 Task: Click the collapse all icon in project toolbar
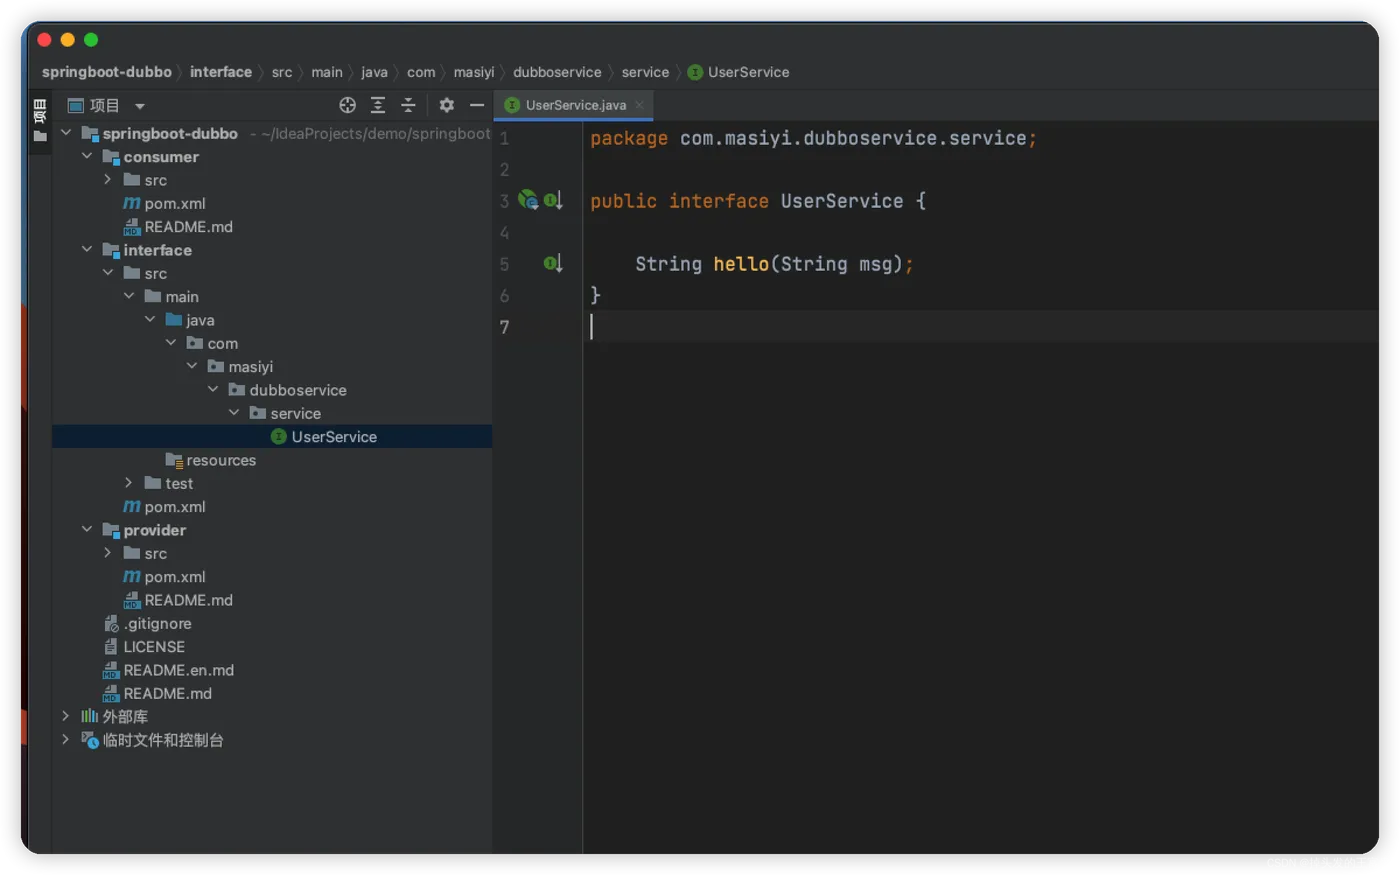point(408,105)
